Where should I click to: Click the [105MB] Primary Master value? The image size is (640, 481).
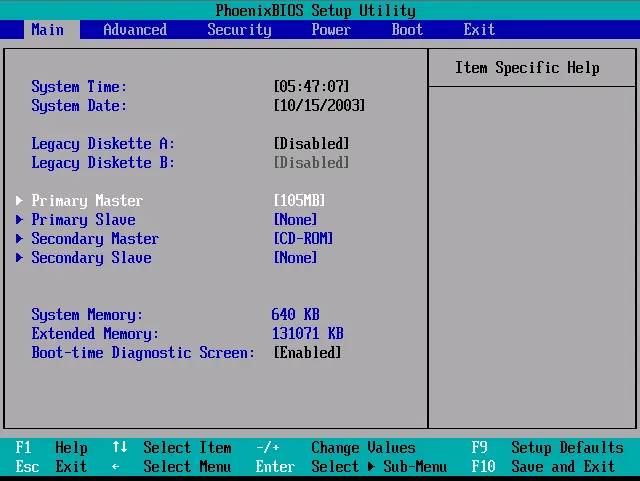[x=299, y=200]
